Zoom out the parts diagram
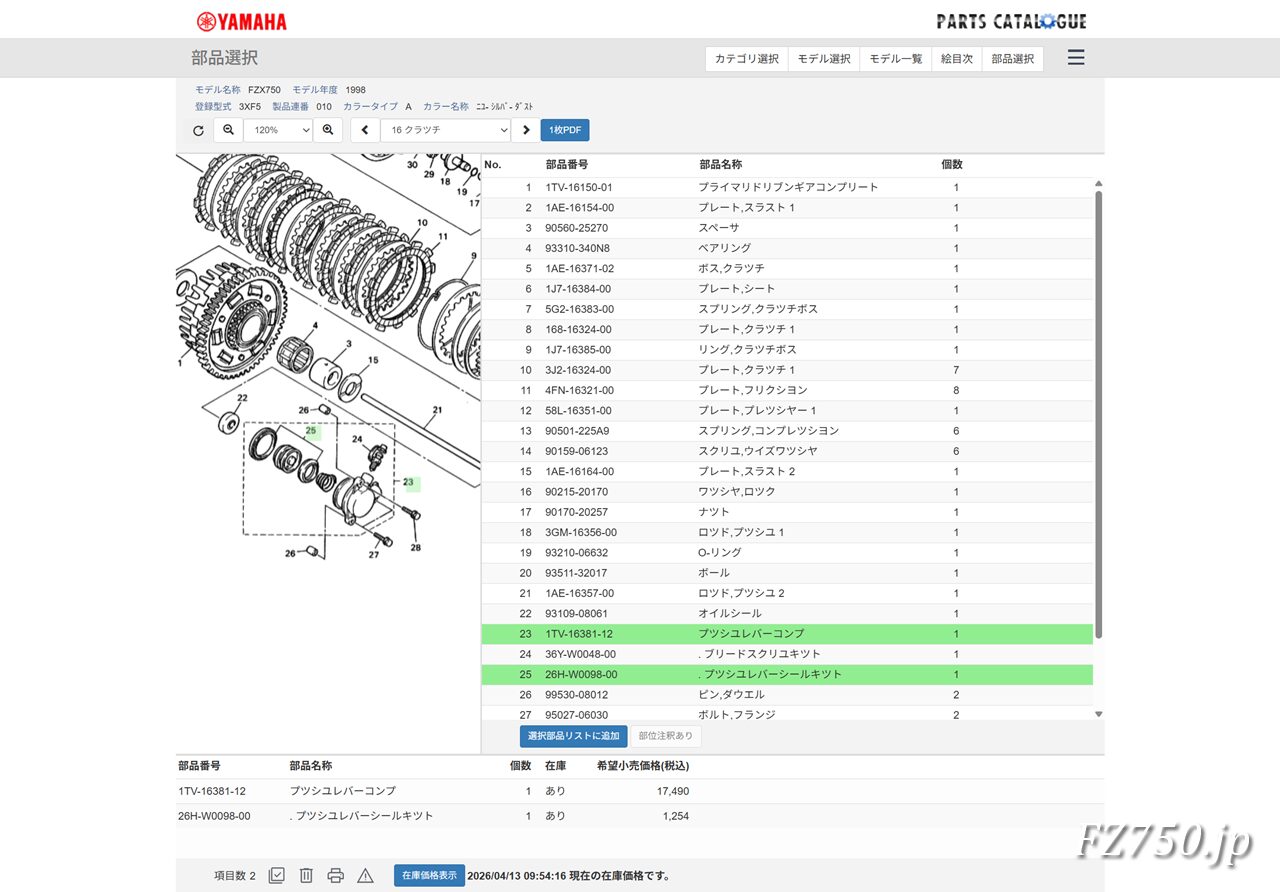This screenshot has width=1280, height=892. click(228, 130)
